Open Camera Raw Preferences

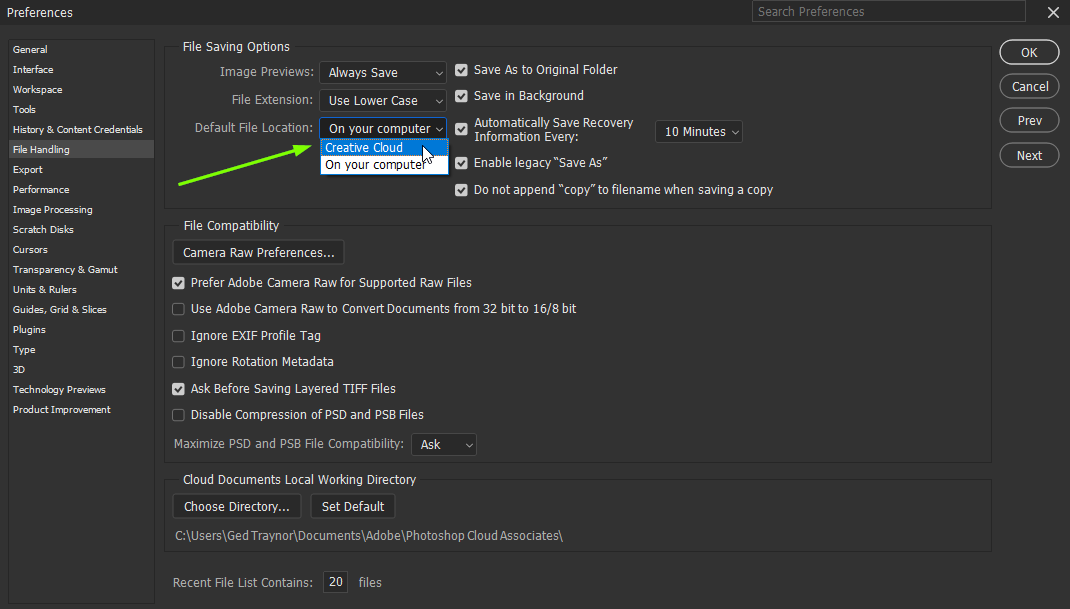257,252
